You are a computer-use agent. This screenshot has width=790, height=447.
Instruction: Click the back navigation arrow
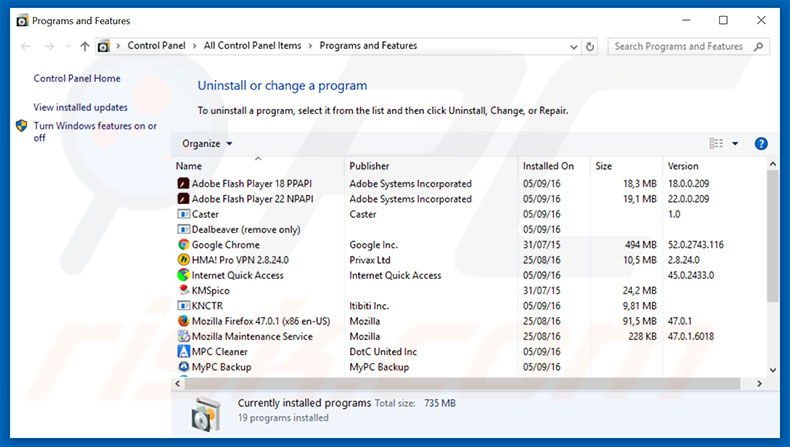pos(26,46)
